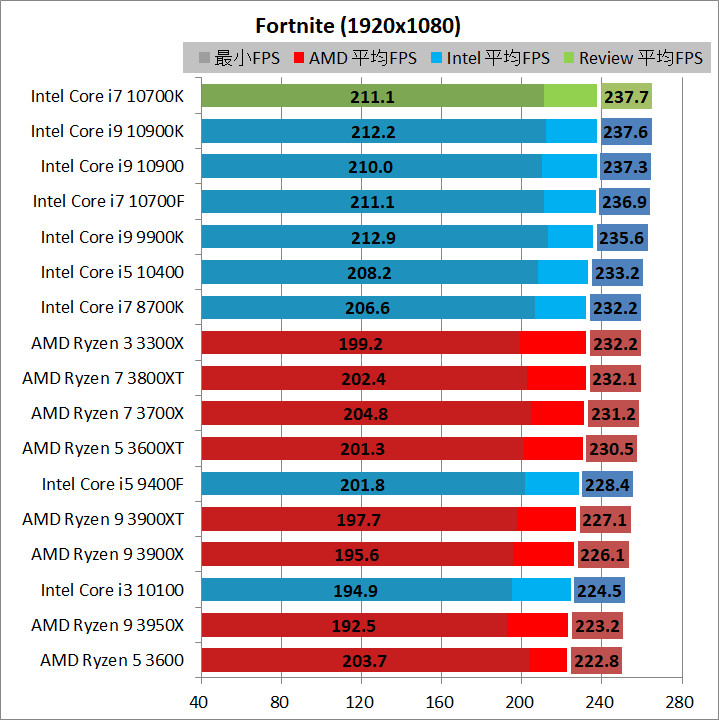The width and height of the screenshot is (719, 720).
Task: Click the 203.7 minimum value in the Ryzen 5 3600 bar
Action: tap(365, 661)
